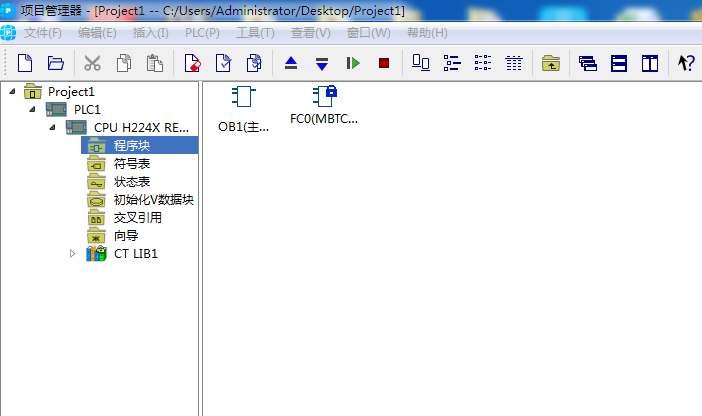Select the 程序块 folder
The width and height of the screenshot is (702, 416).
(132, 146)
